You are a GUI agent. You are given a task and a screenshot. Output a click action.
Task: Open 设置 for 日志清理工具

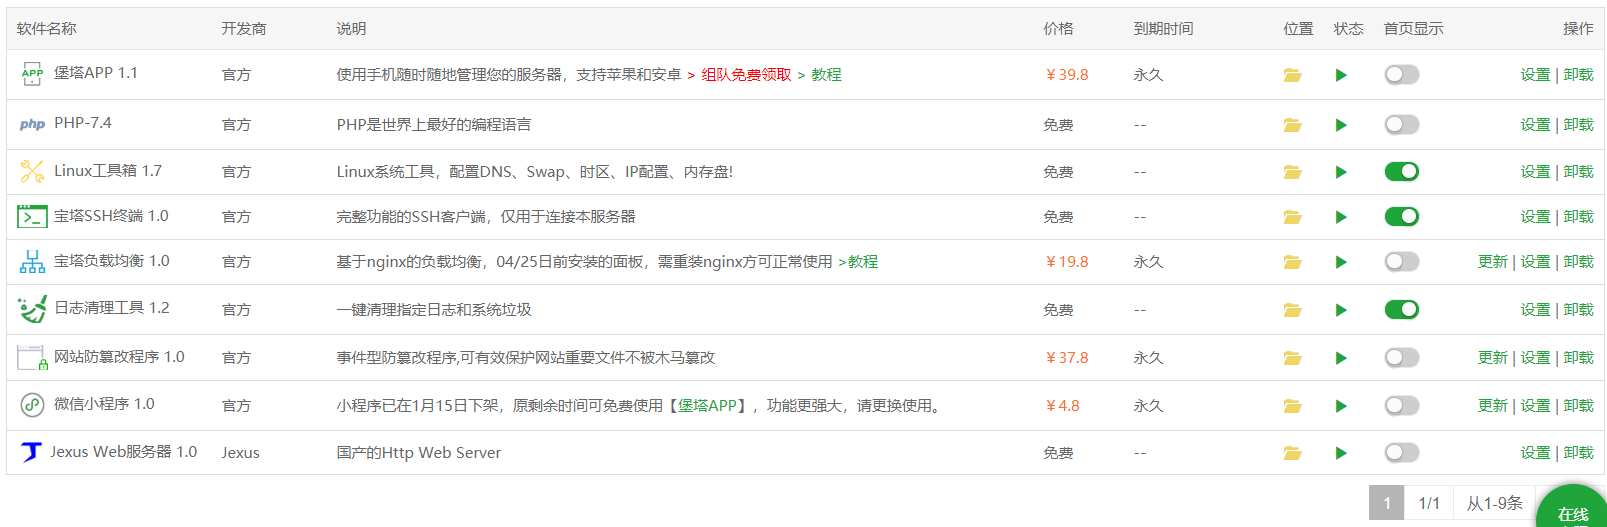[x=1535, y=310]
